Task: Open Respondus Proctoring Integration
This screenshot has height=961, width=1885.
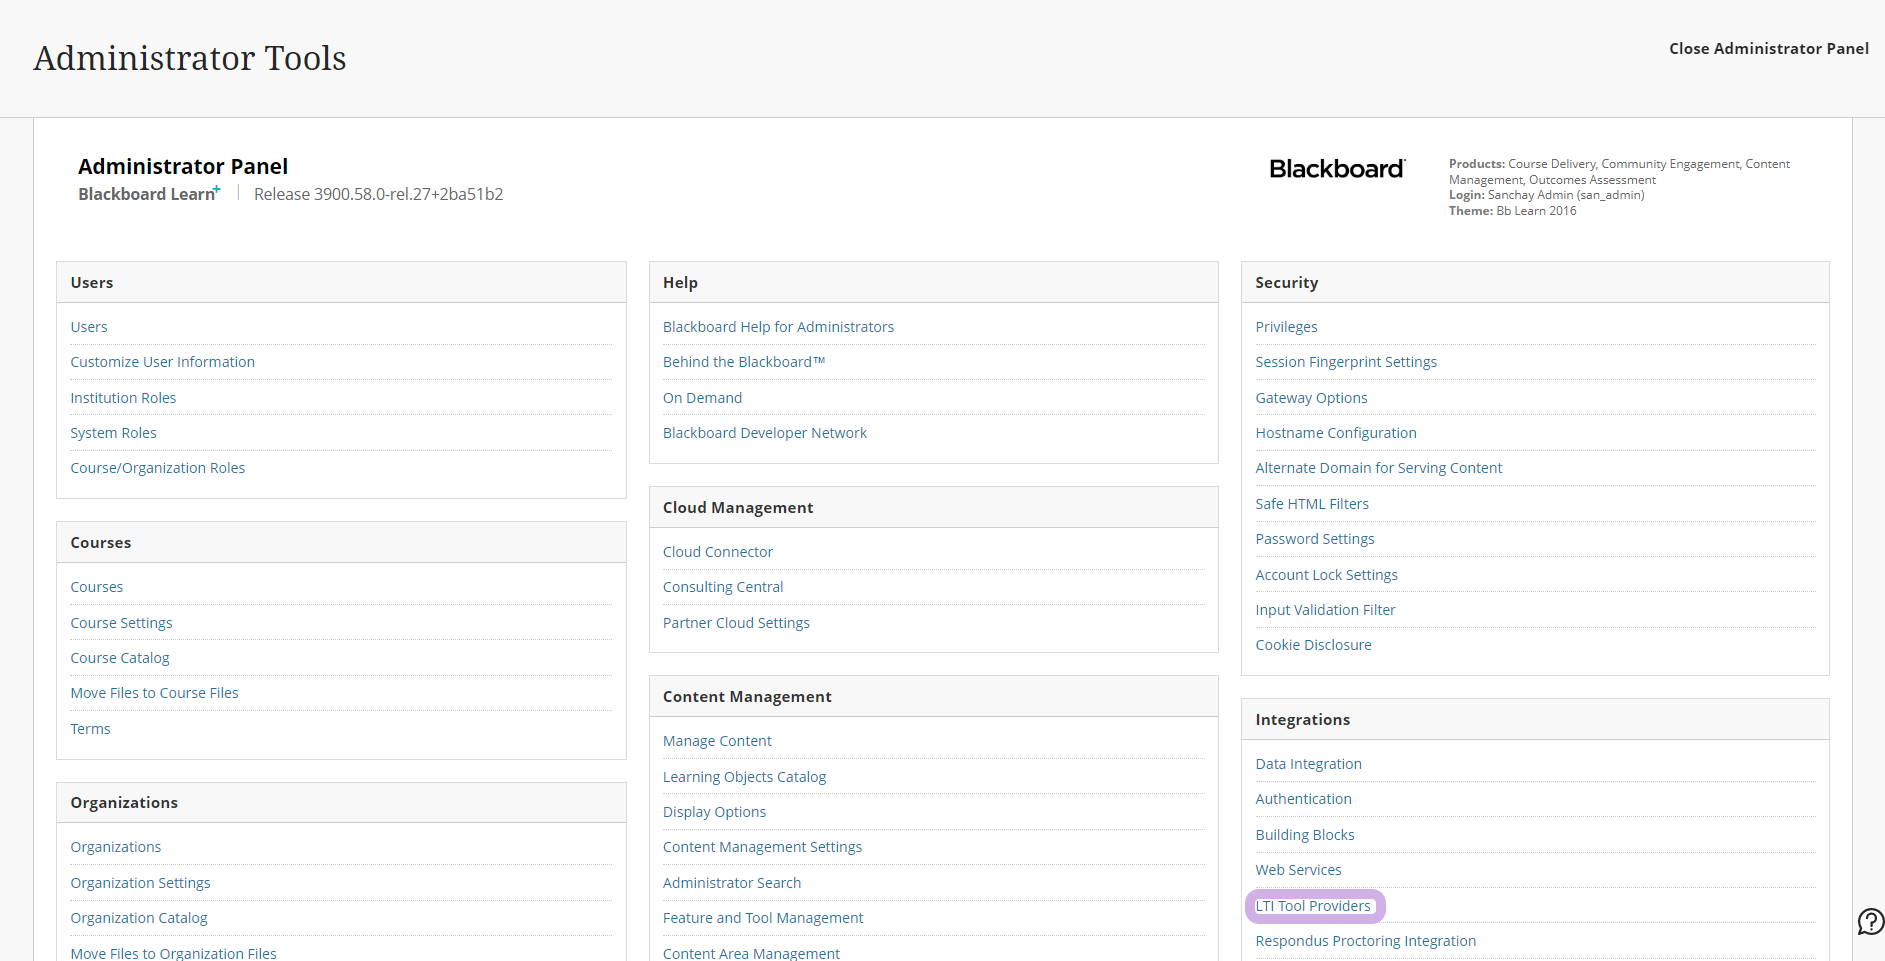Action: [x=1365, y=941]
